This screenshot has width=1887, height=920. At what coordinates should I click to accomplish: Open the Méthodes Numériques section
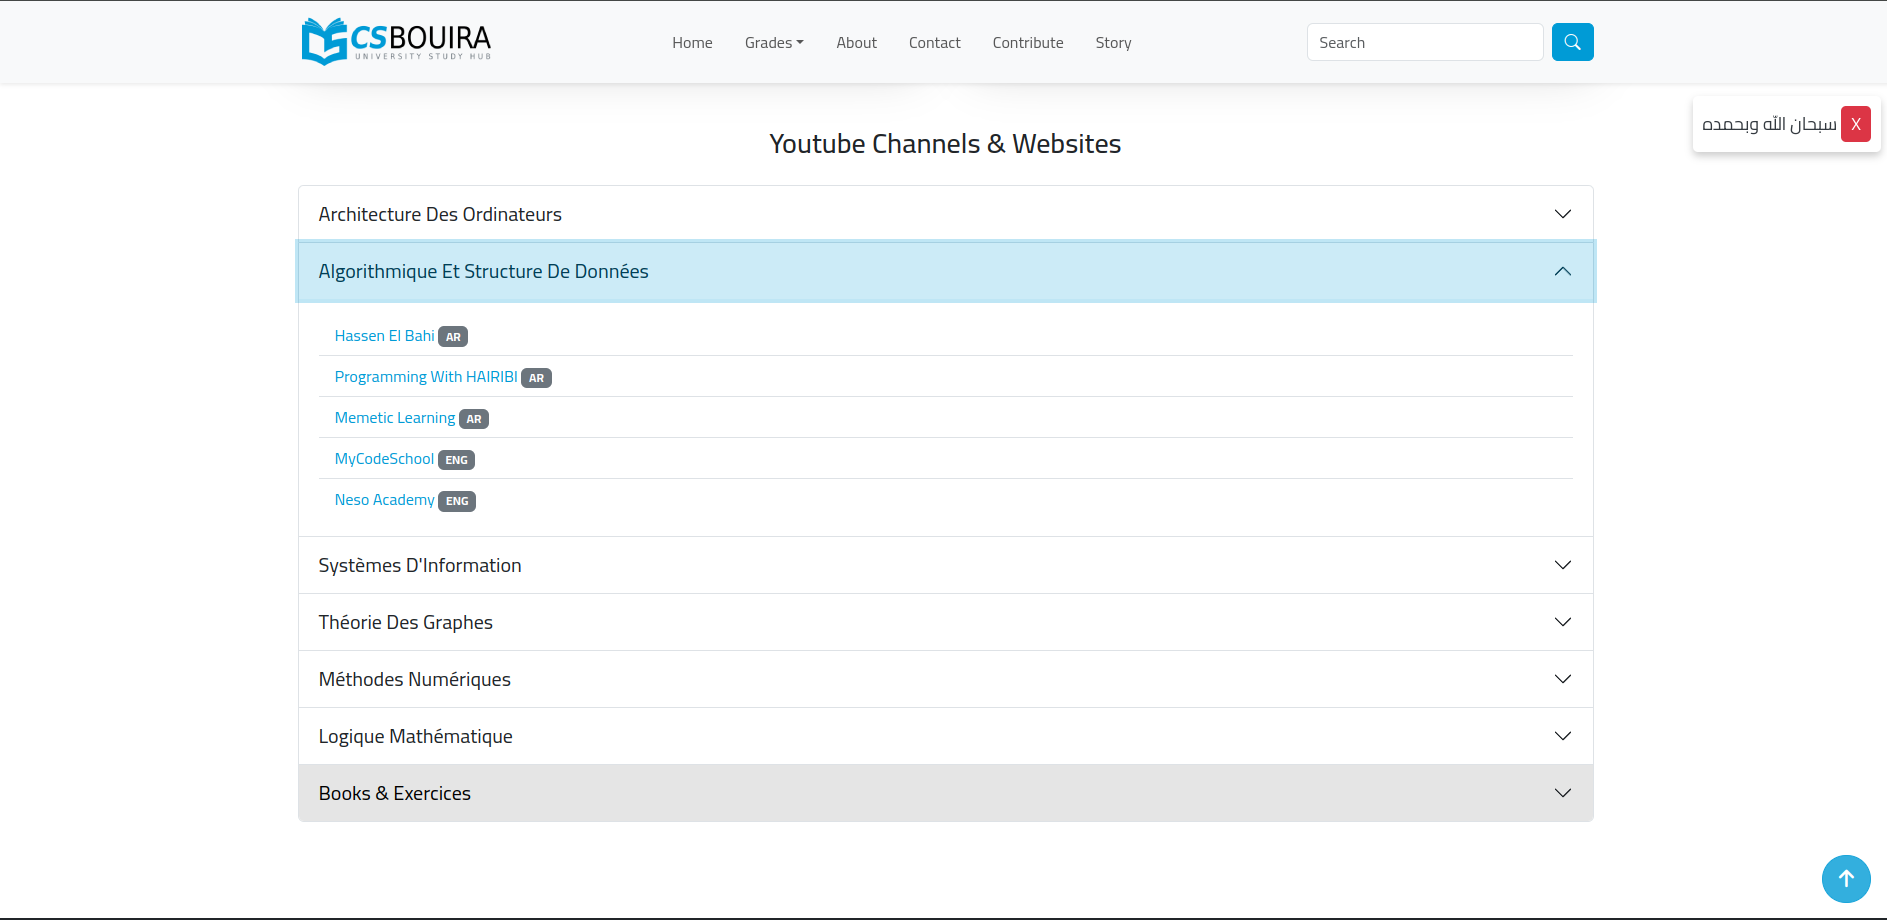(945, 679)
